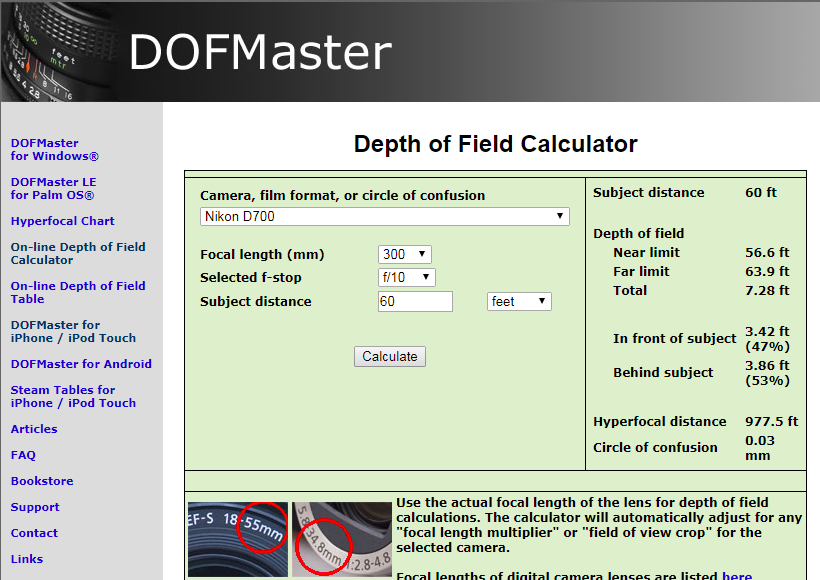
Task: Open DOFMaster LE for Palm OS link
Action: (x=54, y=189)
